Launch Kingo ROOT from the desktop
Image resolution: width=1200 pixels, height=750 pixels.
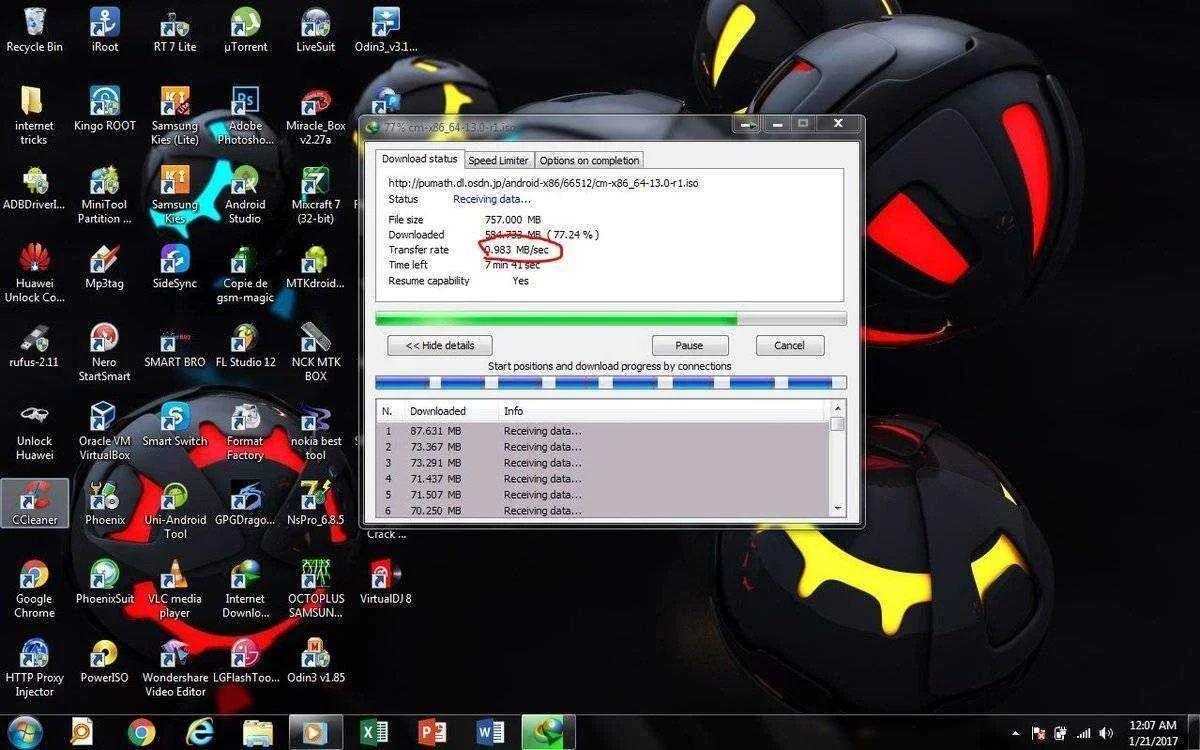[104, 108]
